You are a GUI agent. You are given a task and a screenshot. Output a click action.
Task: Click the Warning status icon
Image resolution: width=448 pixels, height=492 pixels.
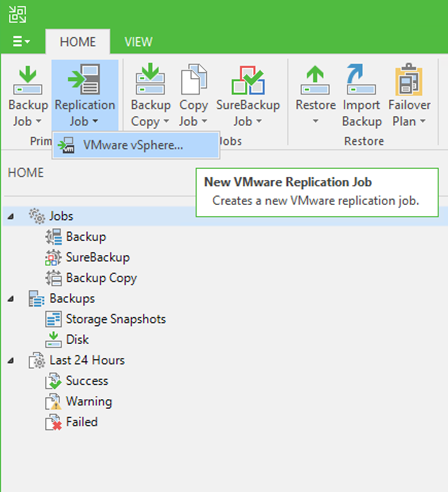click(x=53, y=402)
